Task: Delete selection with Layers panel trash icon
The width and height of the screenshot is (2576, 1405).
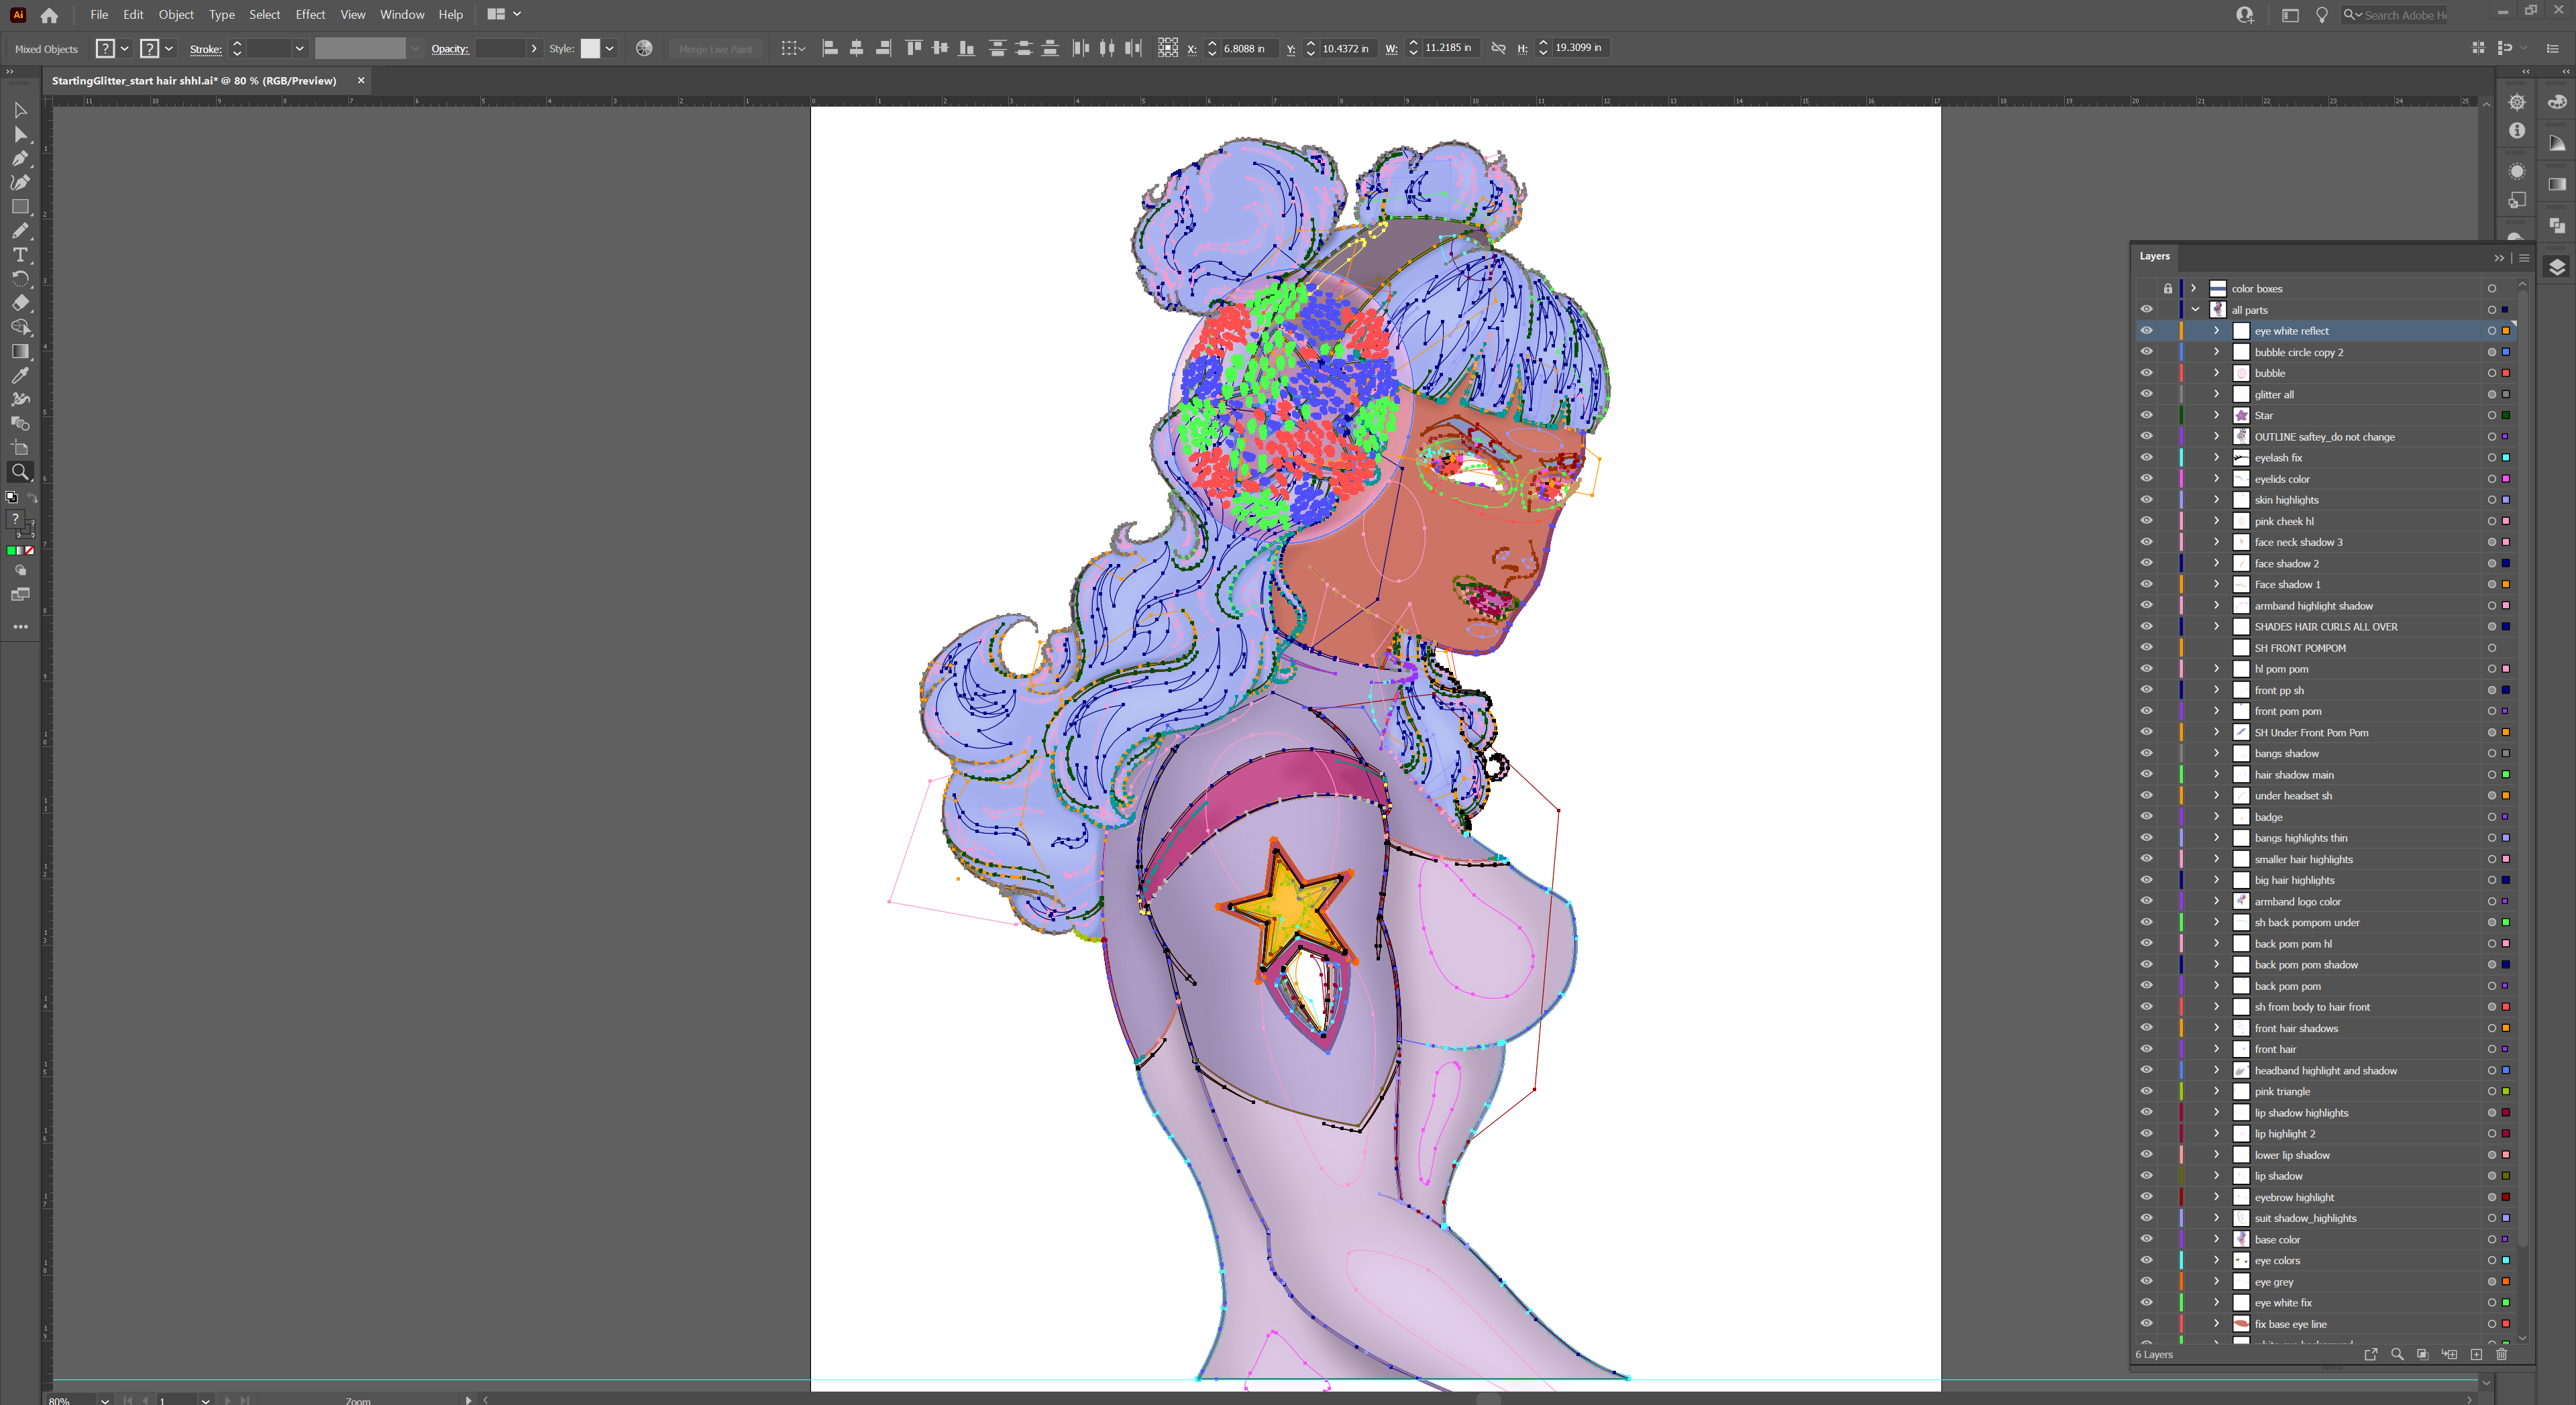Action: coord(2502,1354)
